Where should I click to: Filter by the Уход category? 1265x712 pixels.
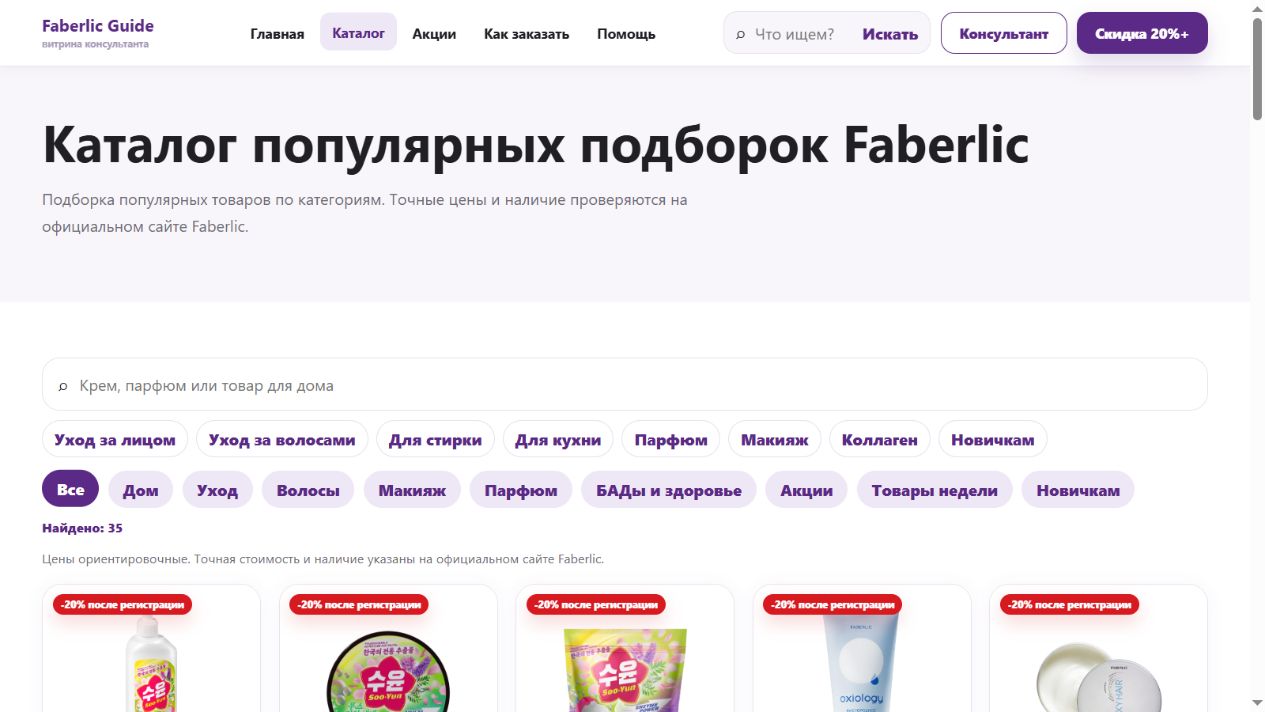217,490
